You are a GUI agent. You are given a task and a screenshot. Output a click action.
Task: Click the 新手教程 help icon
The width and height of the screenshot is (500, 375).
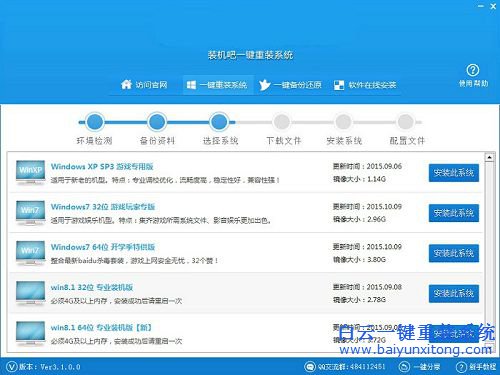pyautogui.click(x=461, y=367)
